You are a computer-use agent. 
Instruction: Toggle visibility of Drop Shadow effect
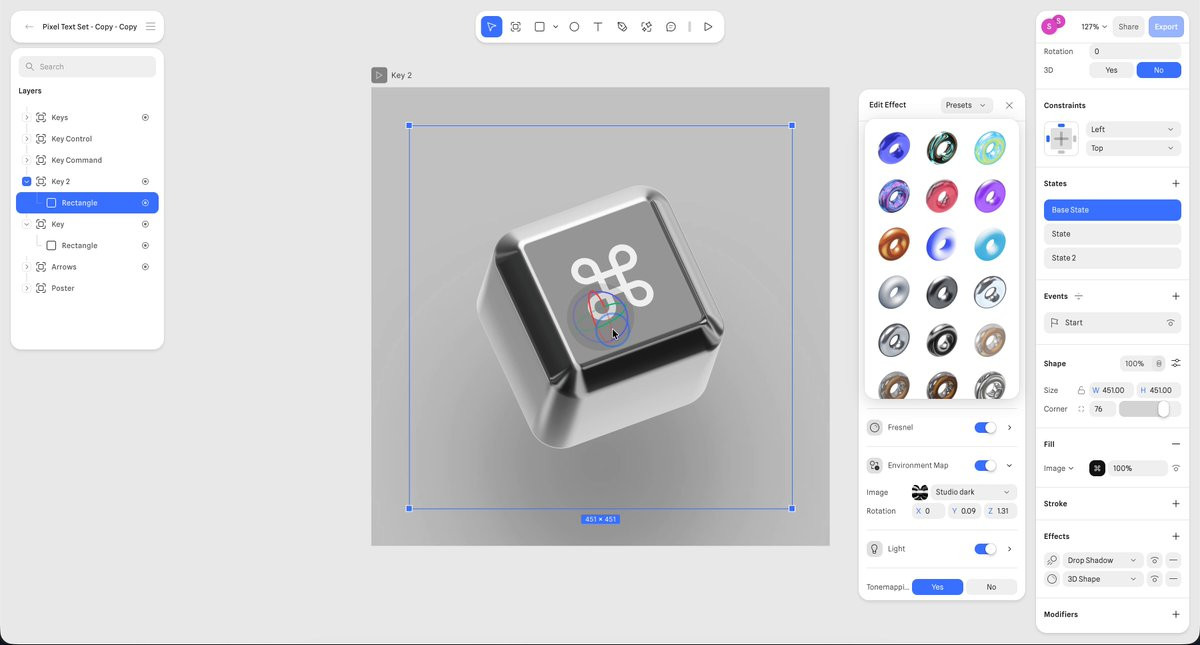pos(1154,560)
